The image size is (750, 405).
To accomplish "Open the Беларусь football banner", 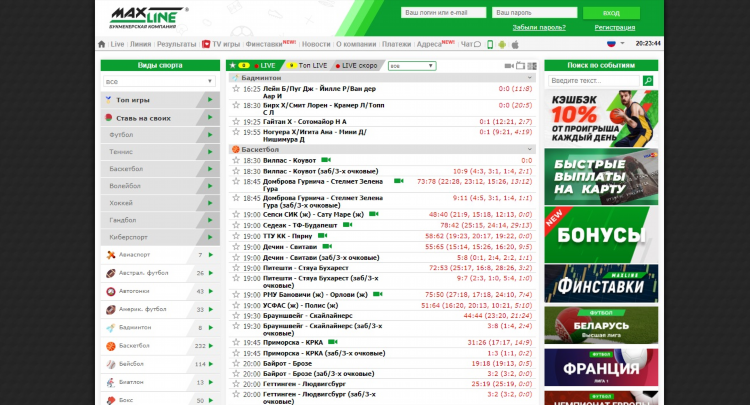I will click(x=601, y=325).
